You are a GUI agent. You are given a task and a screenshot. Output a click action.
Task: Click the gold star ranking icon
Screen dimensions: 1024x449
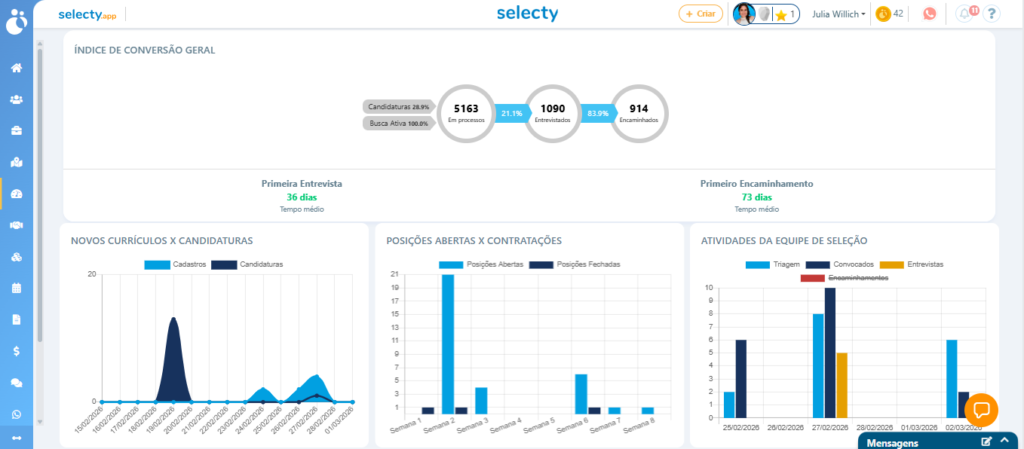[x=780, y=14]
